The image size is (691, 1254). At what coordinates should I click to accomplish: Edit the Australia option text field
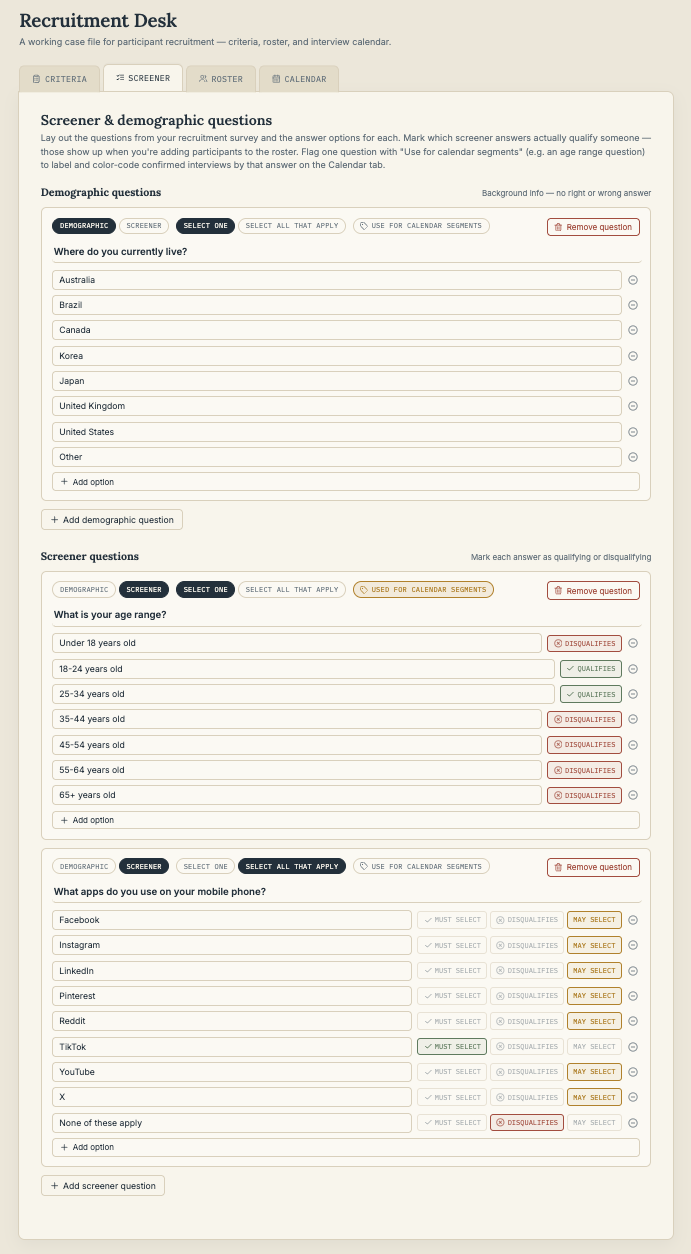[x=337, y=280]
